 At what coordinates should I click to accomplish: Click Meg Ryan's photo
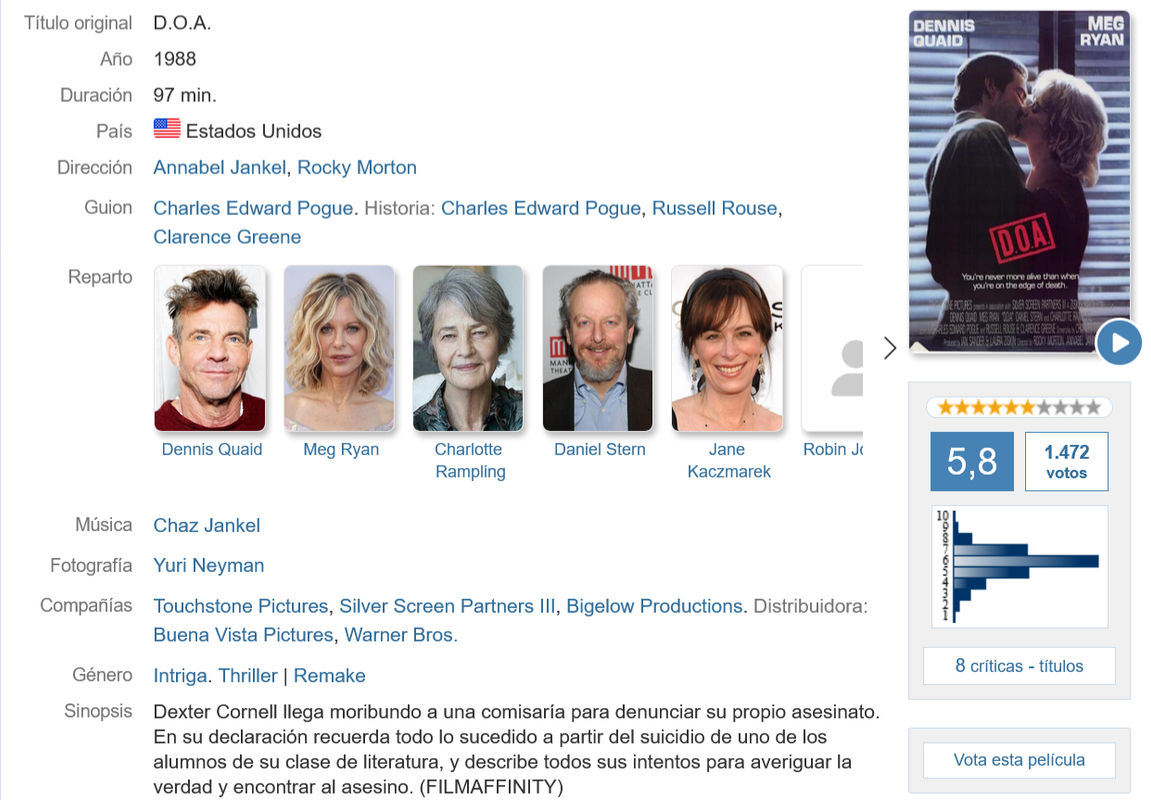[x=339, y=348]
